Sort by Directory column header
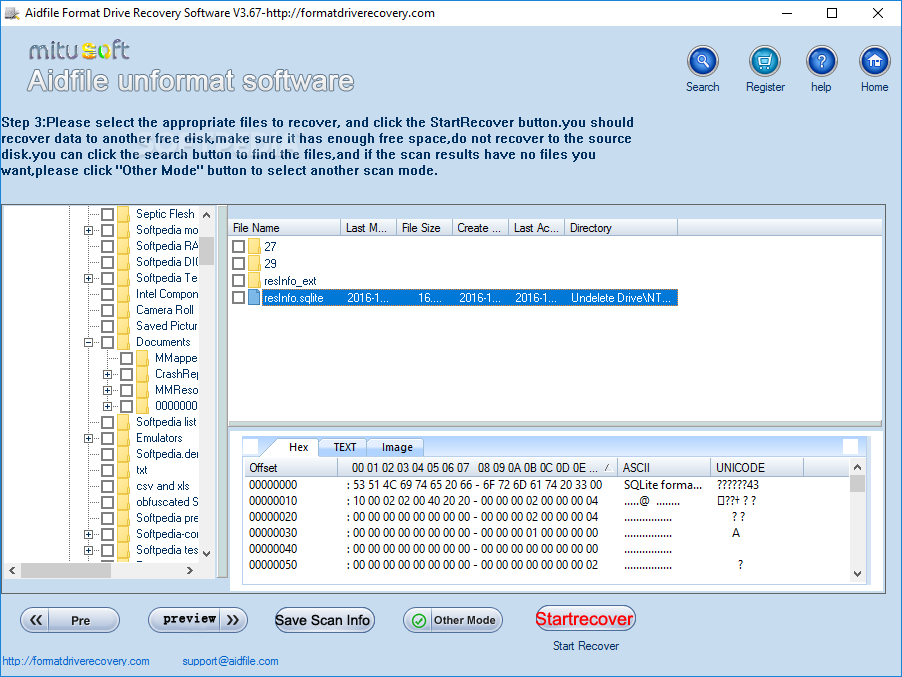Image resolution: width=902 pixels, height=677 pixels. [621, 228]
